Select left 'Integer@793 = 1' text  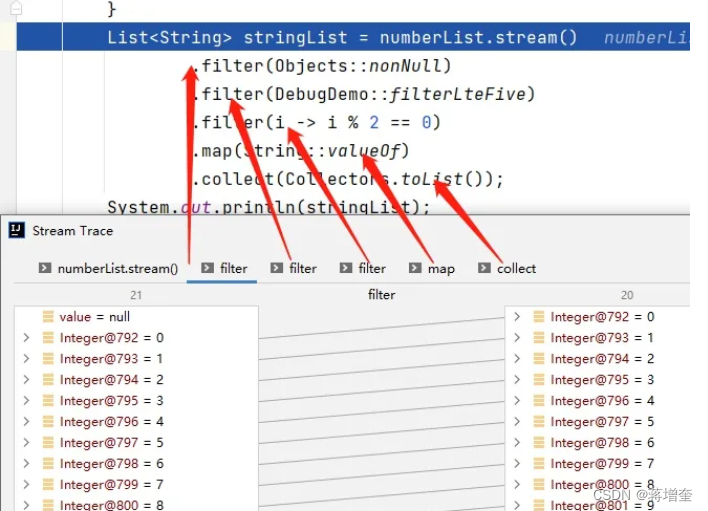click(112, 358)
